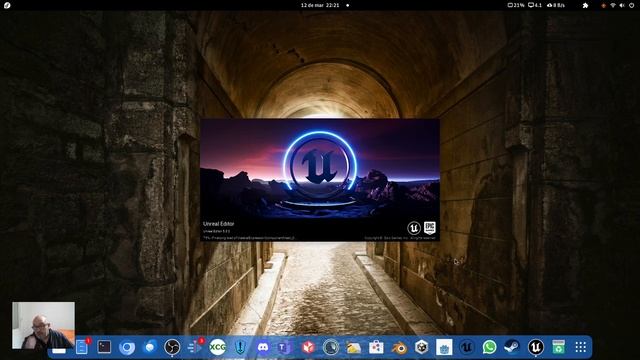This screenshot has height=360, width=640.
Task: Launch Steam from the dock
Action: tap(511, 347)
